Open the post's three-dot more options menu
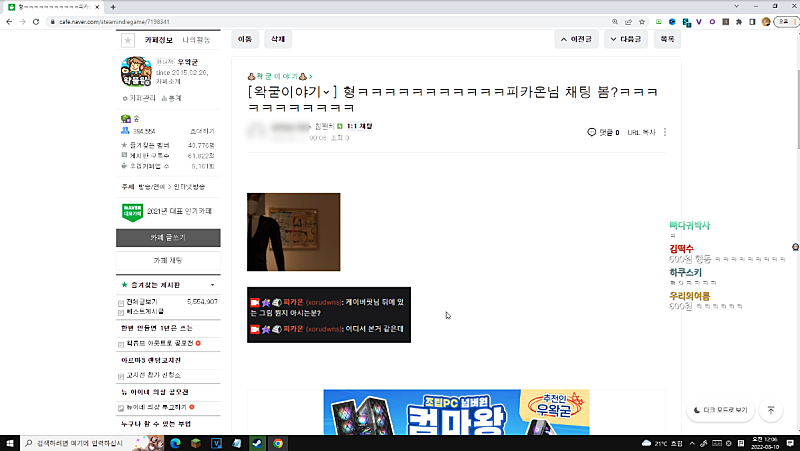The height and width of the screenshot is (451, 800). click(x=665, y=132)
